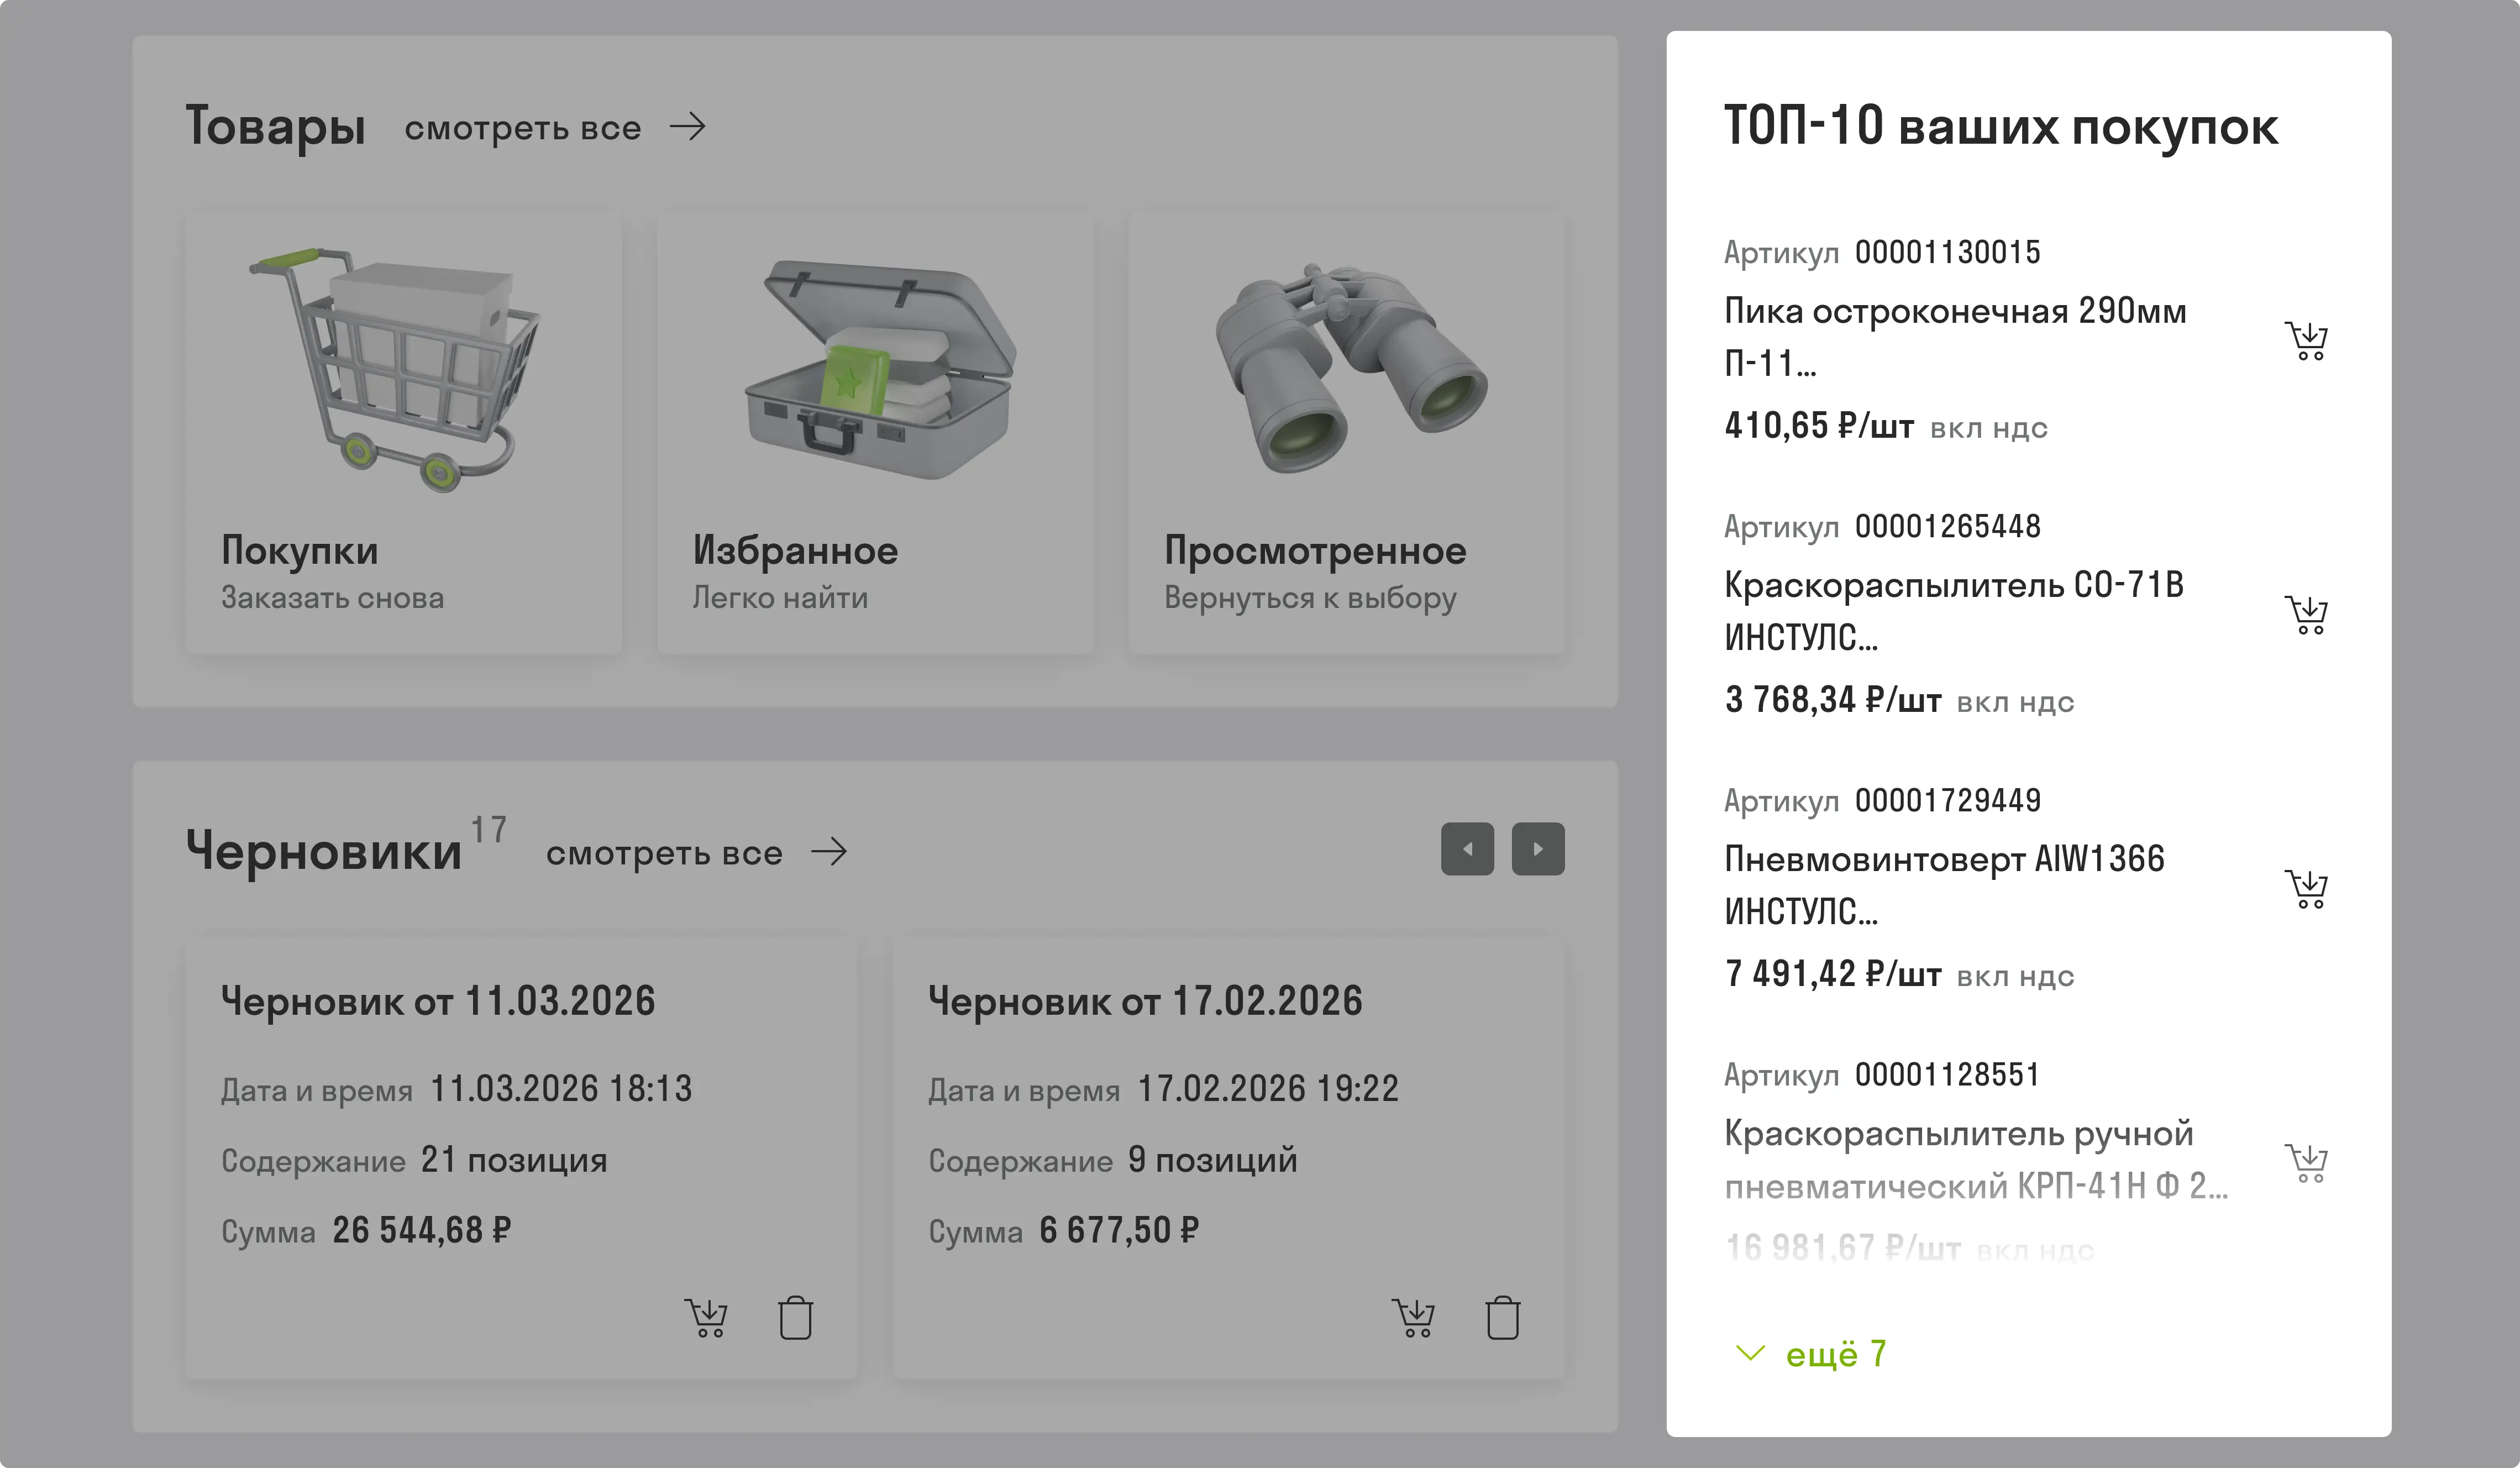Click date '11.03.2026 18:13'
This screenshot has width=2520, height=1468.
[x=561, y=1089]
